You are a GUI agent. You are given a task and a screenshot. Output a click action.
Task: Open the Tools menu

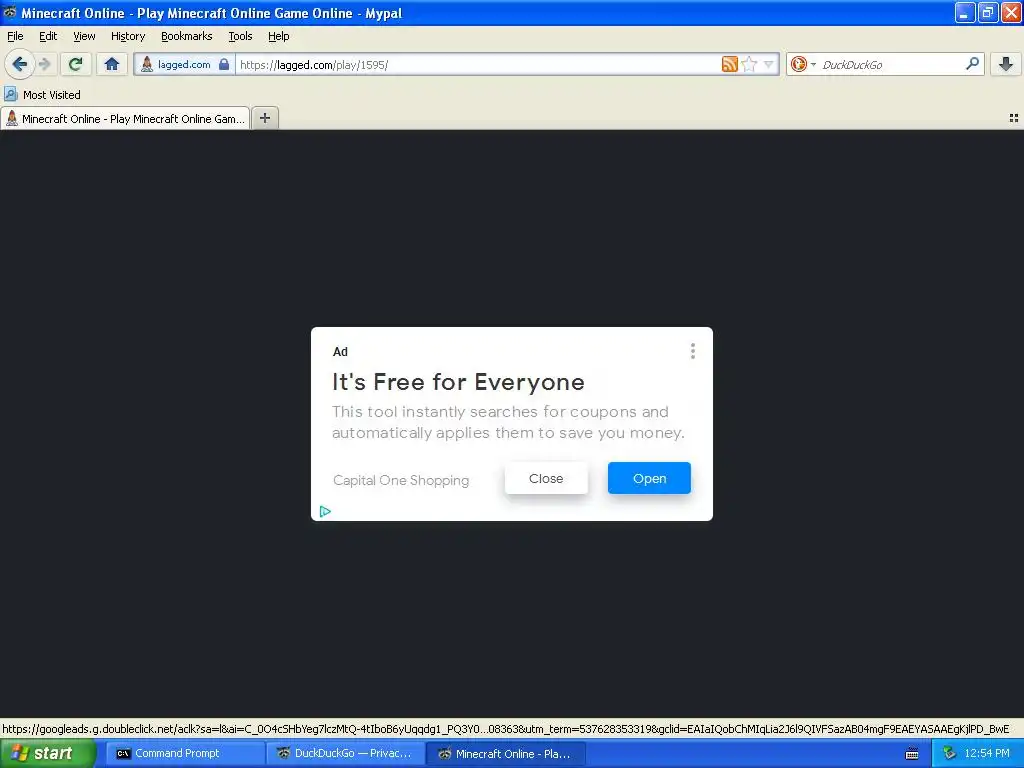pos(240,36)
